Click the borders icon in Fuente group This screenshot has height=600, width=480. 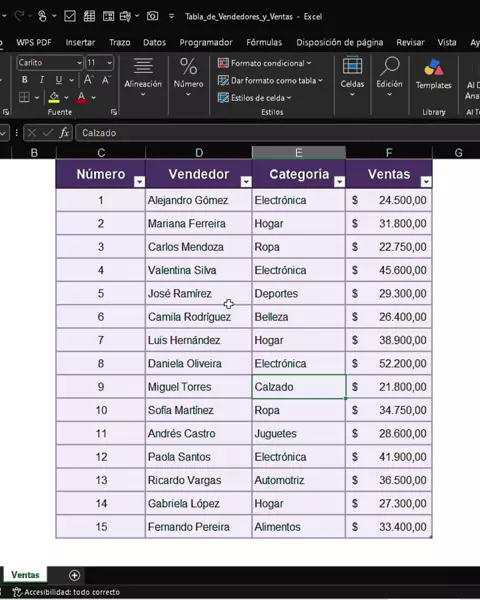(x=24, y=97)
